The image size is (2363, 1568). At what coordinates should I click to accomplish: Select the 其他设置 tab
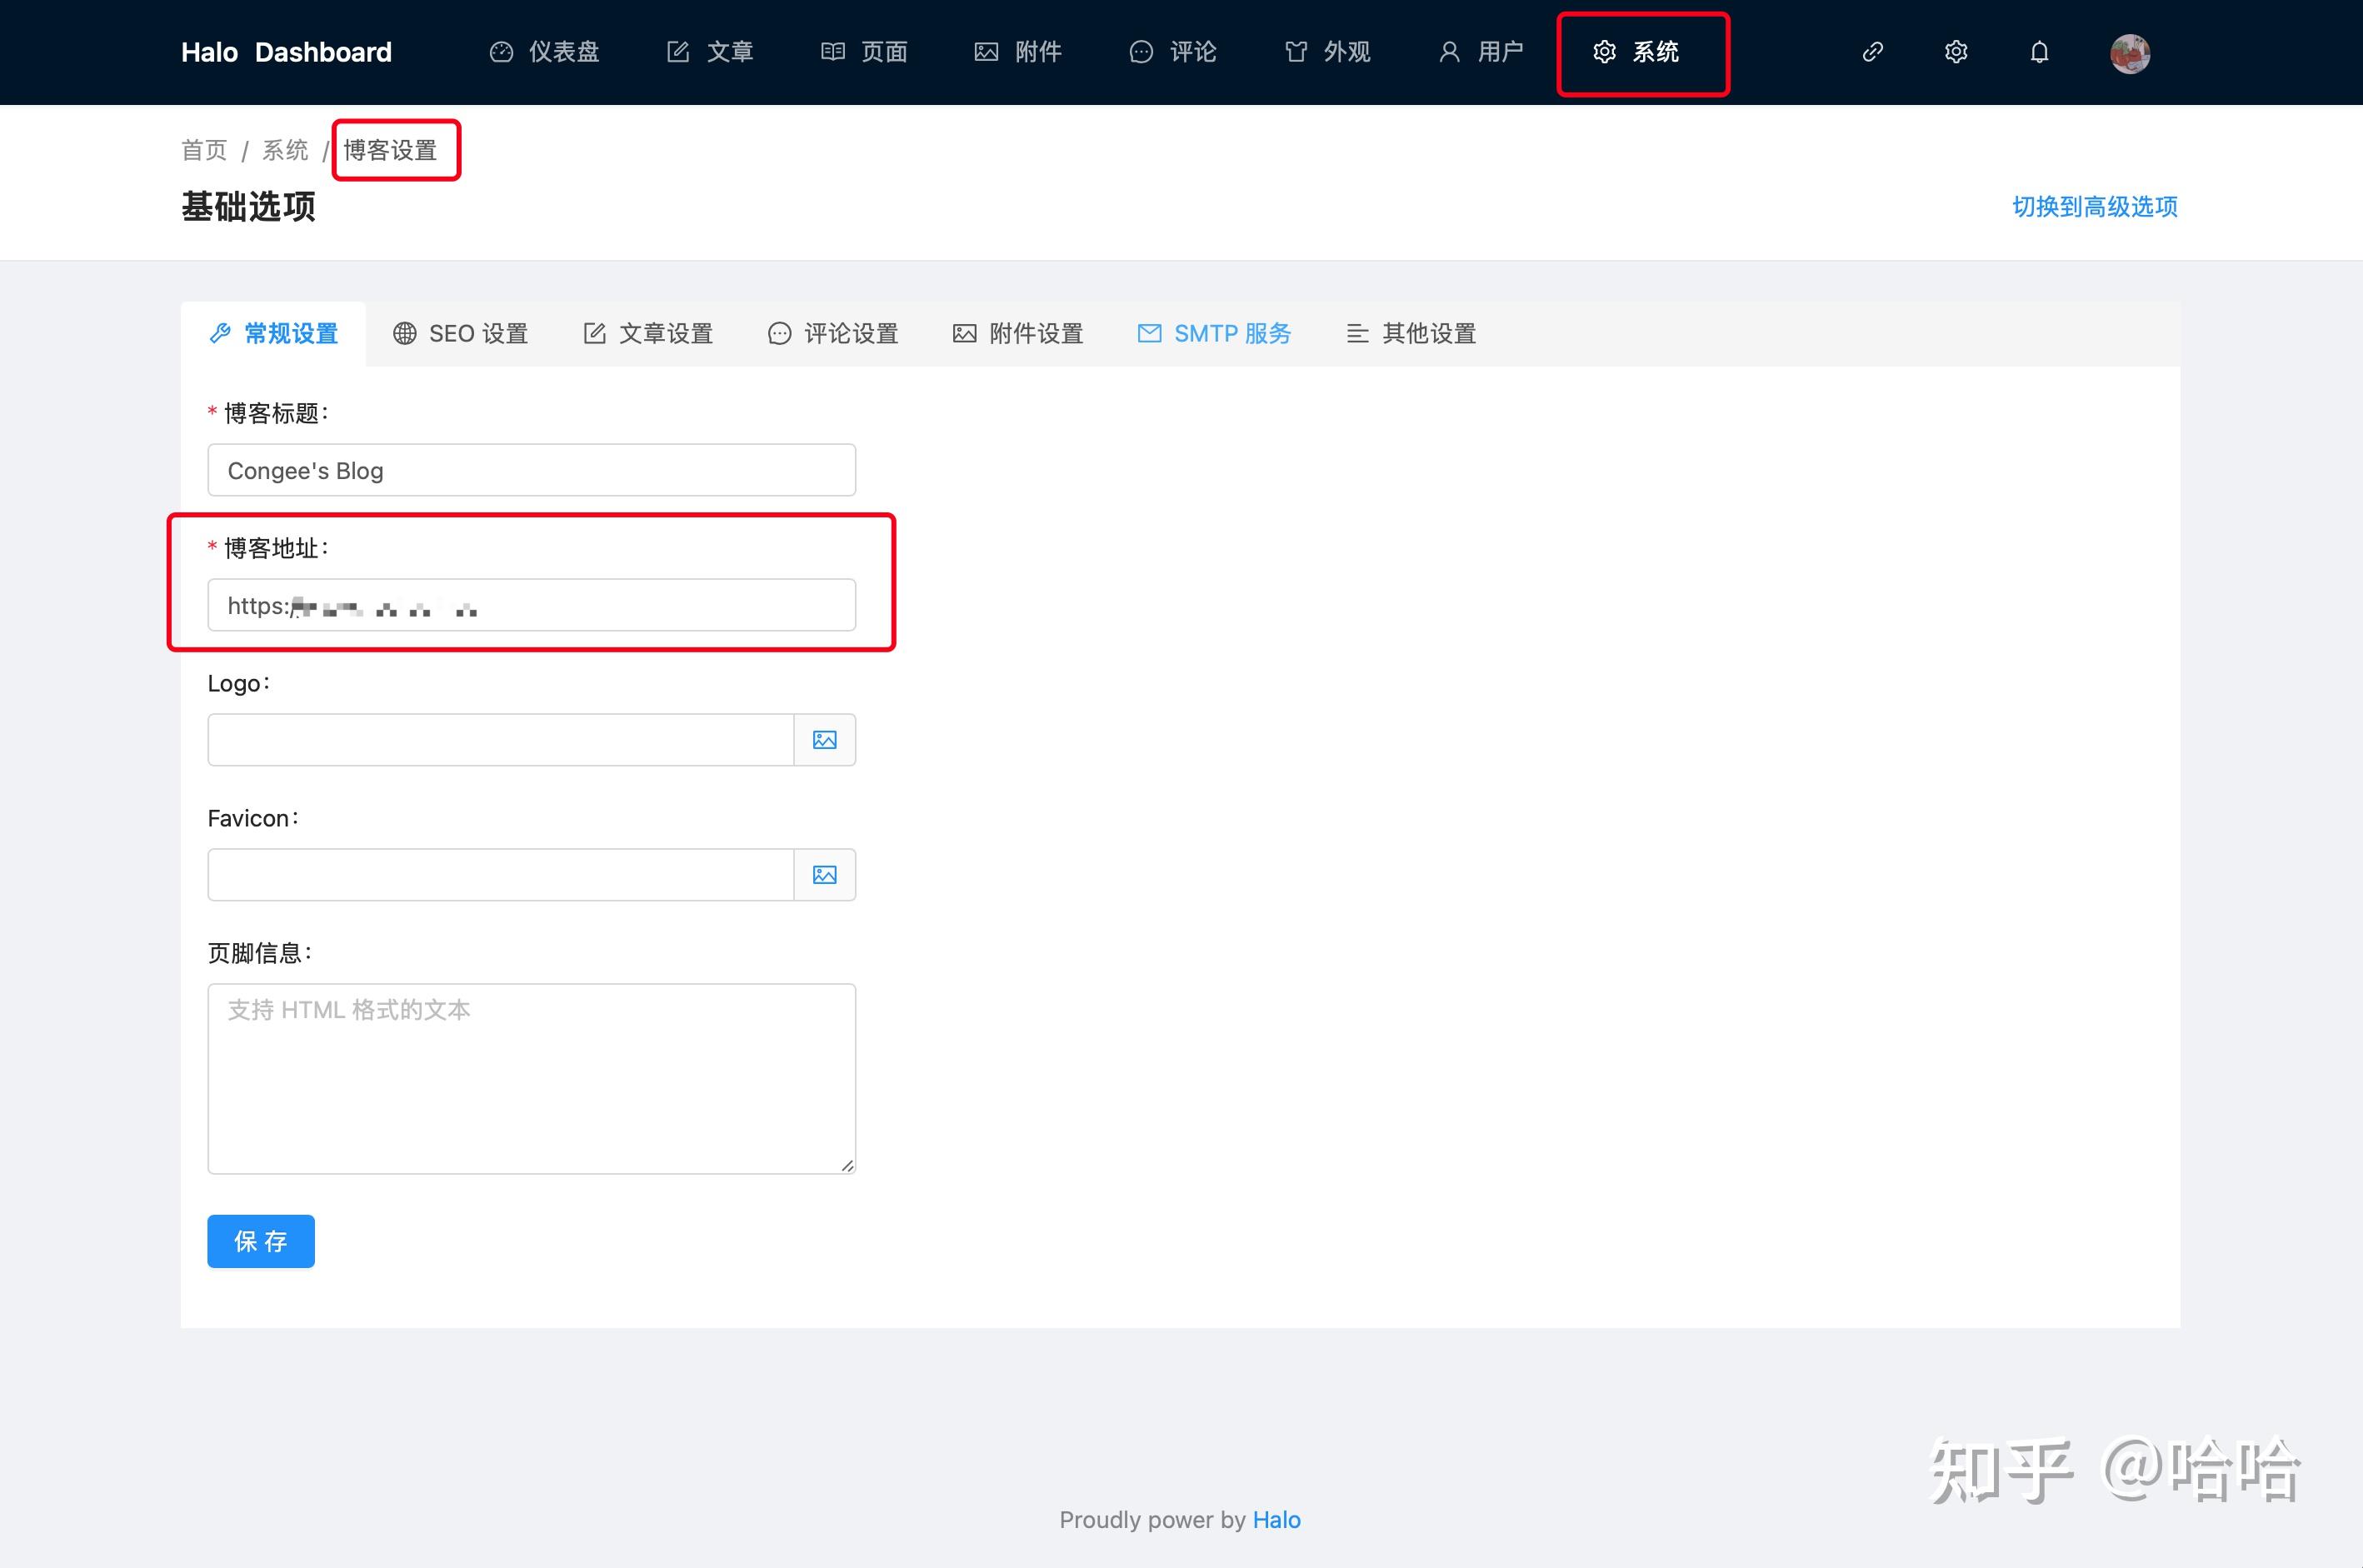click(1411, 334)
